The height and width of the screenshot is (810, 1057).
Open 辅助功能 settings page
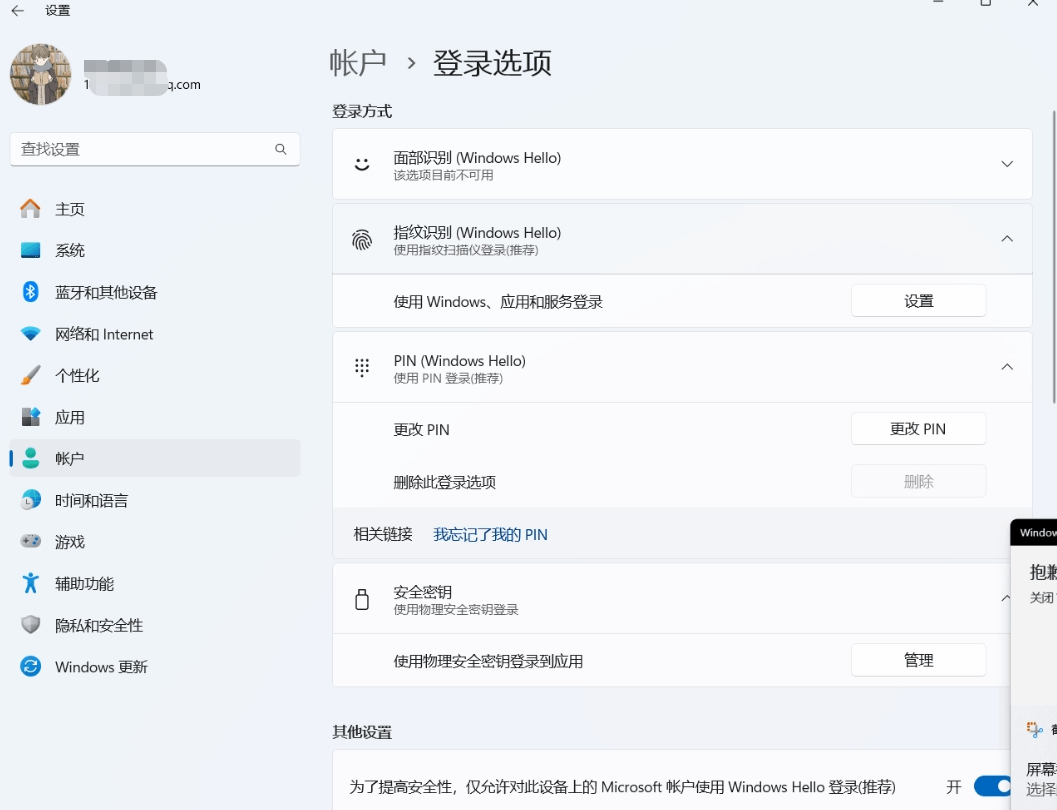tap(155, 583)
